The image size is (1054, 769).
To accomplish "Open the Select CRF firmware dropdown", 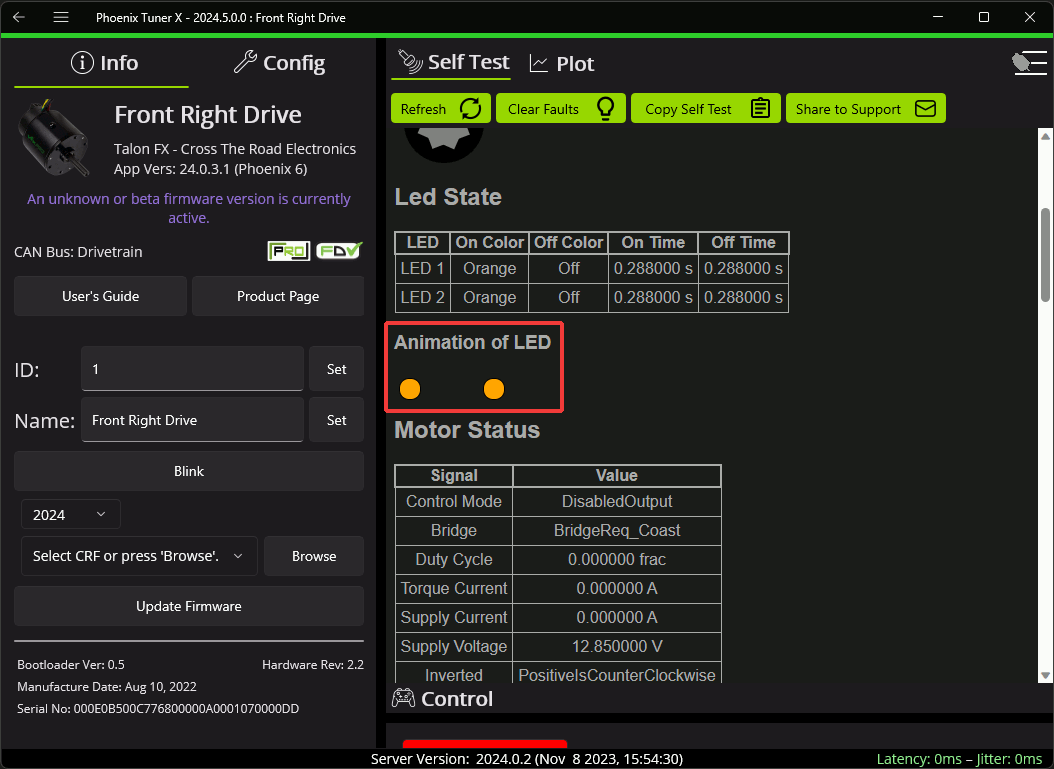I will tap(139, 556).
